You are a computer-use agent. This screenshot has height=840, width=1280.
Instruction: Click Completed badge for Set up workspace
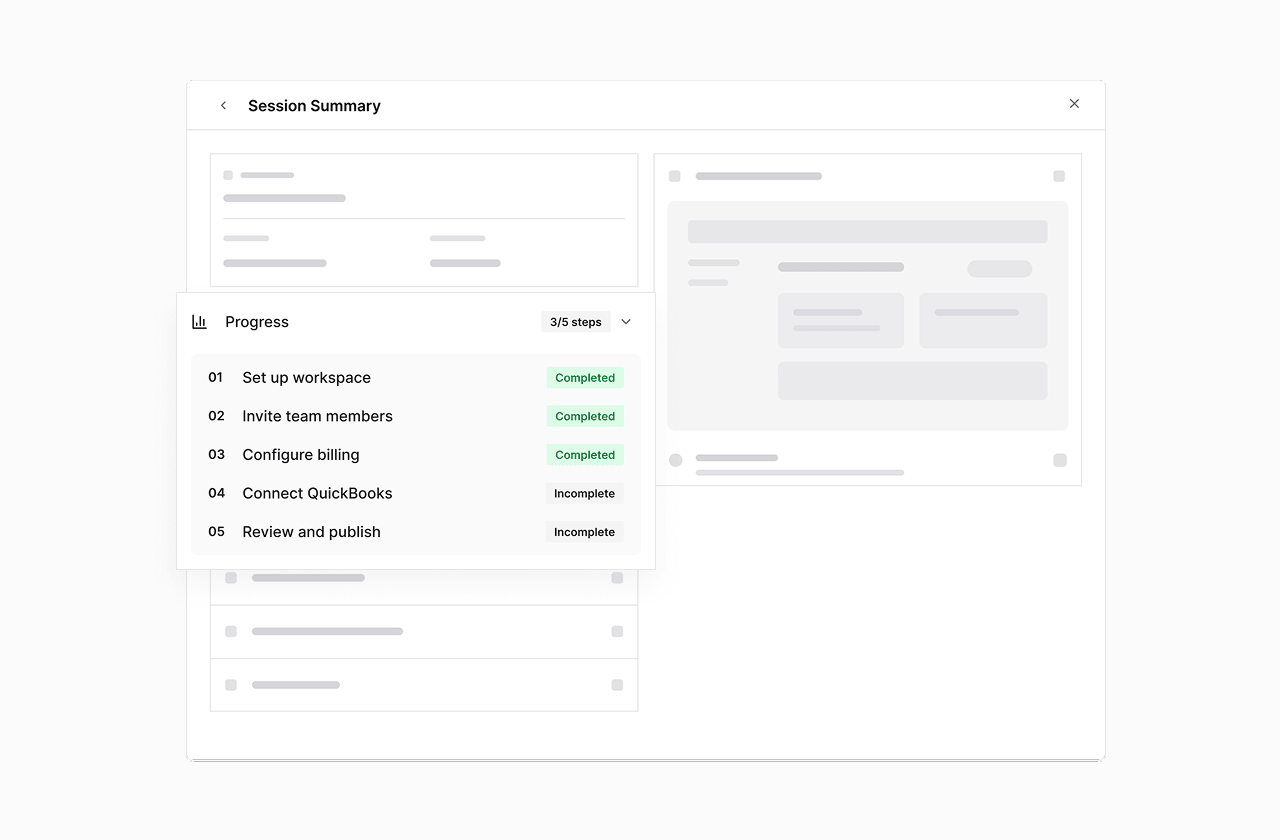point(585,378)
